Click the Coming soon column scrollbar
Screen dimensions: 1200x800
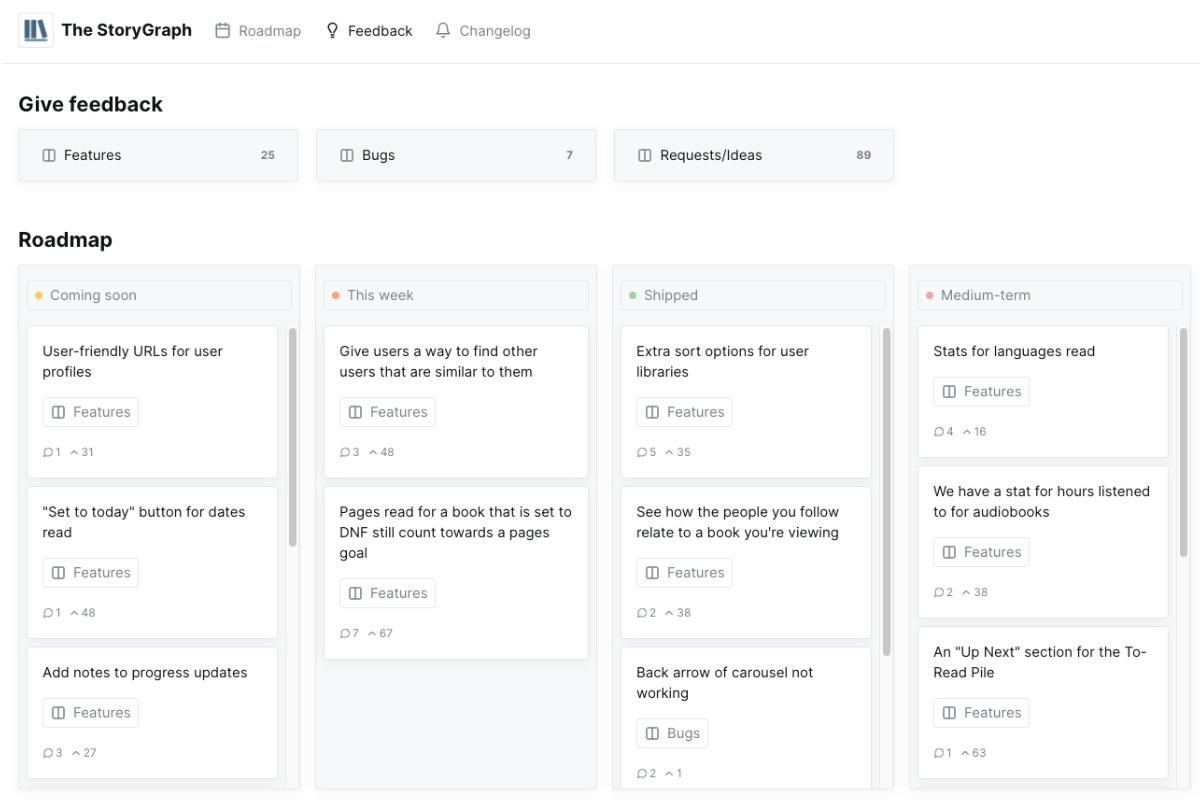pos(292,437)
